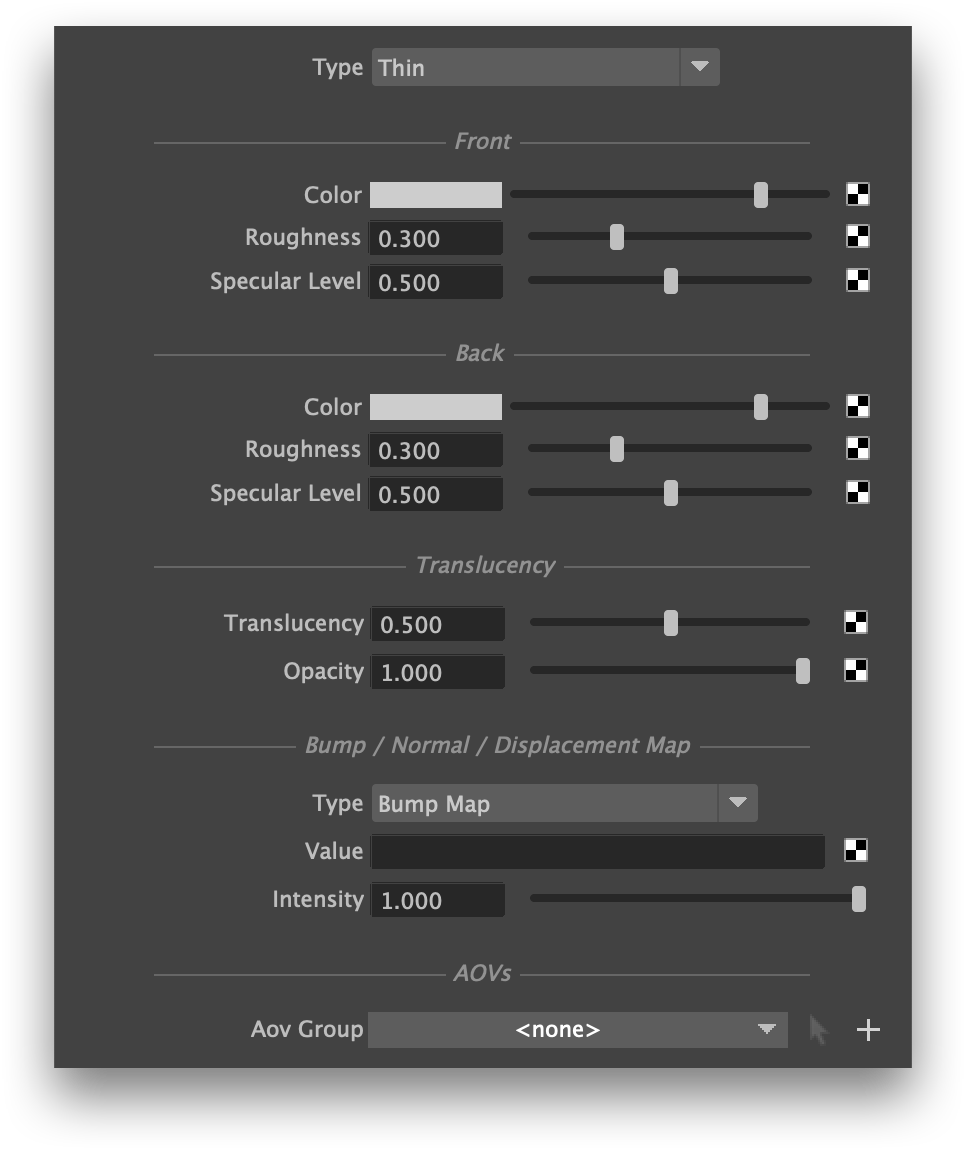Click the Front Specular Level value field
Screen dimensions: 966x1150
(436, 282)
